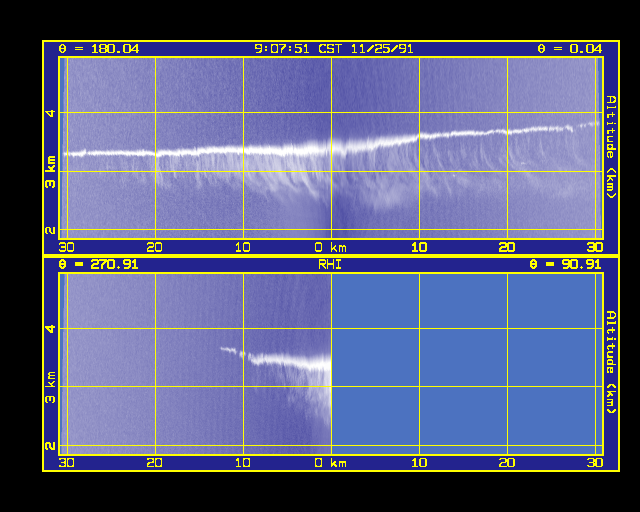Select the θ = 0.04 label
Image resolution: width=640 pixels, height=512 pixels.
click(569, 49)
